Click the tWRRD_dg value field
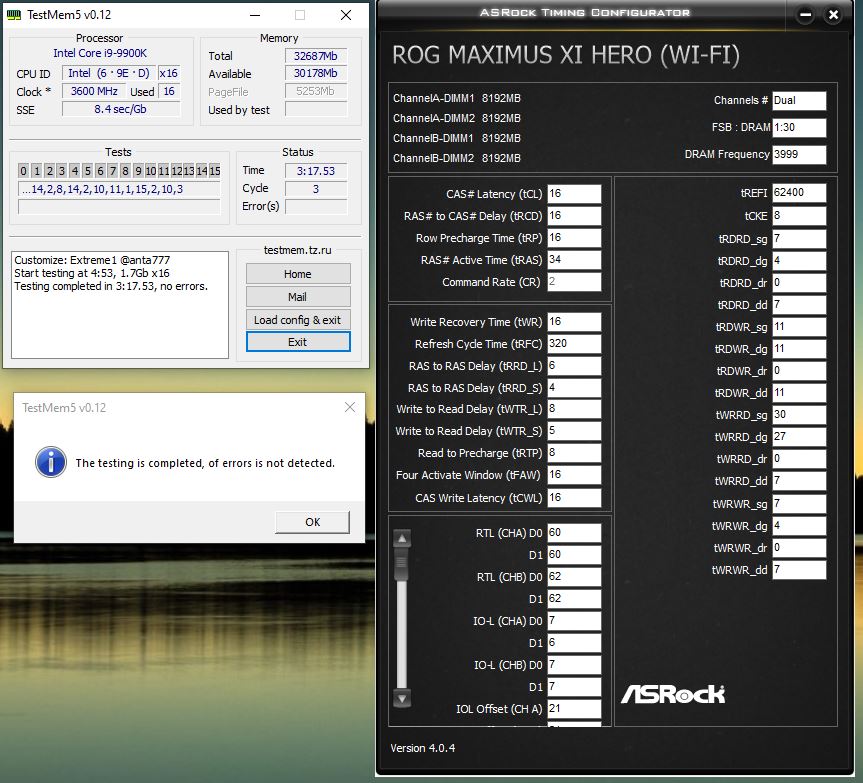863x783 pixels. pyautogui.click(x=799, y=437)
